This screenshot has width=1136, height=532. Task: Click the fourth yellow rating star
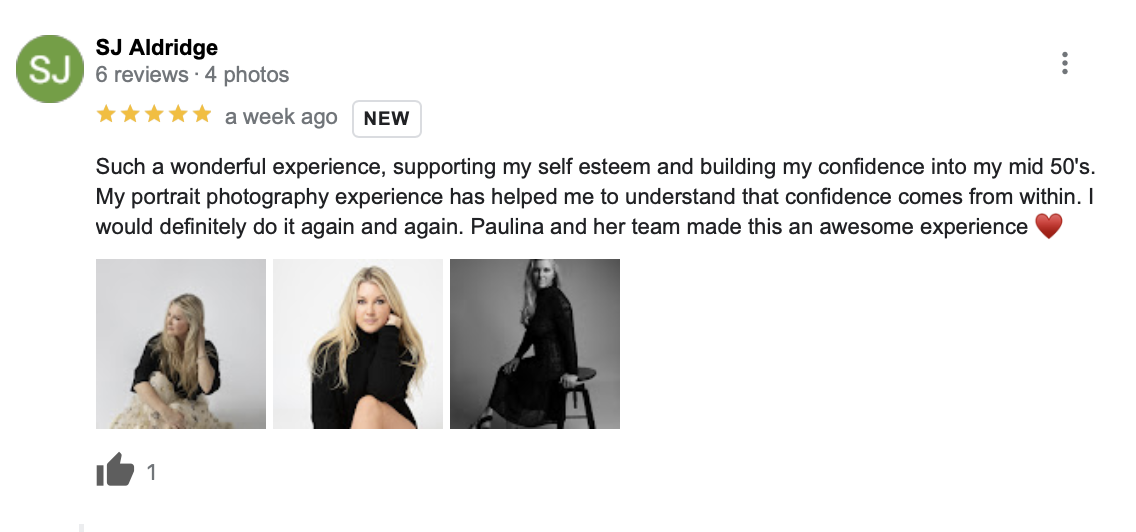pyautogui.click(x=178, y=115)
